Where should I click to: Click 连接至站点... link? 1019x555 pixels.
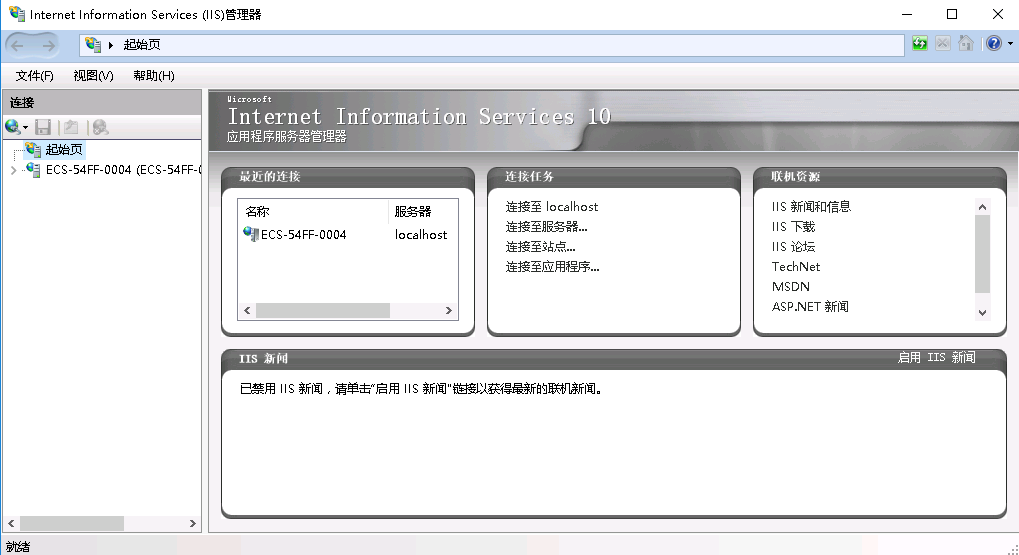click(541, 247)
